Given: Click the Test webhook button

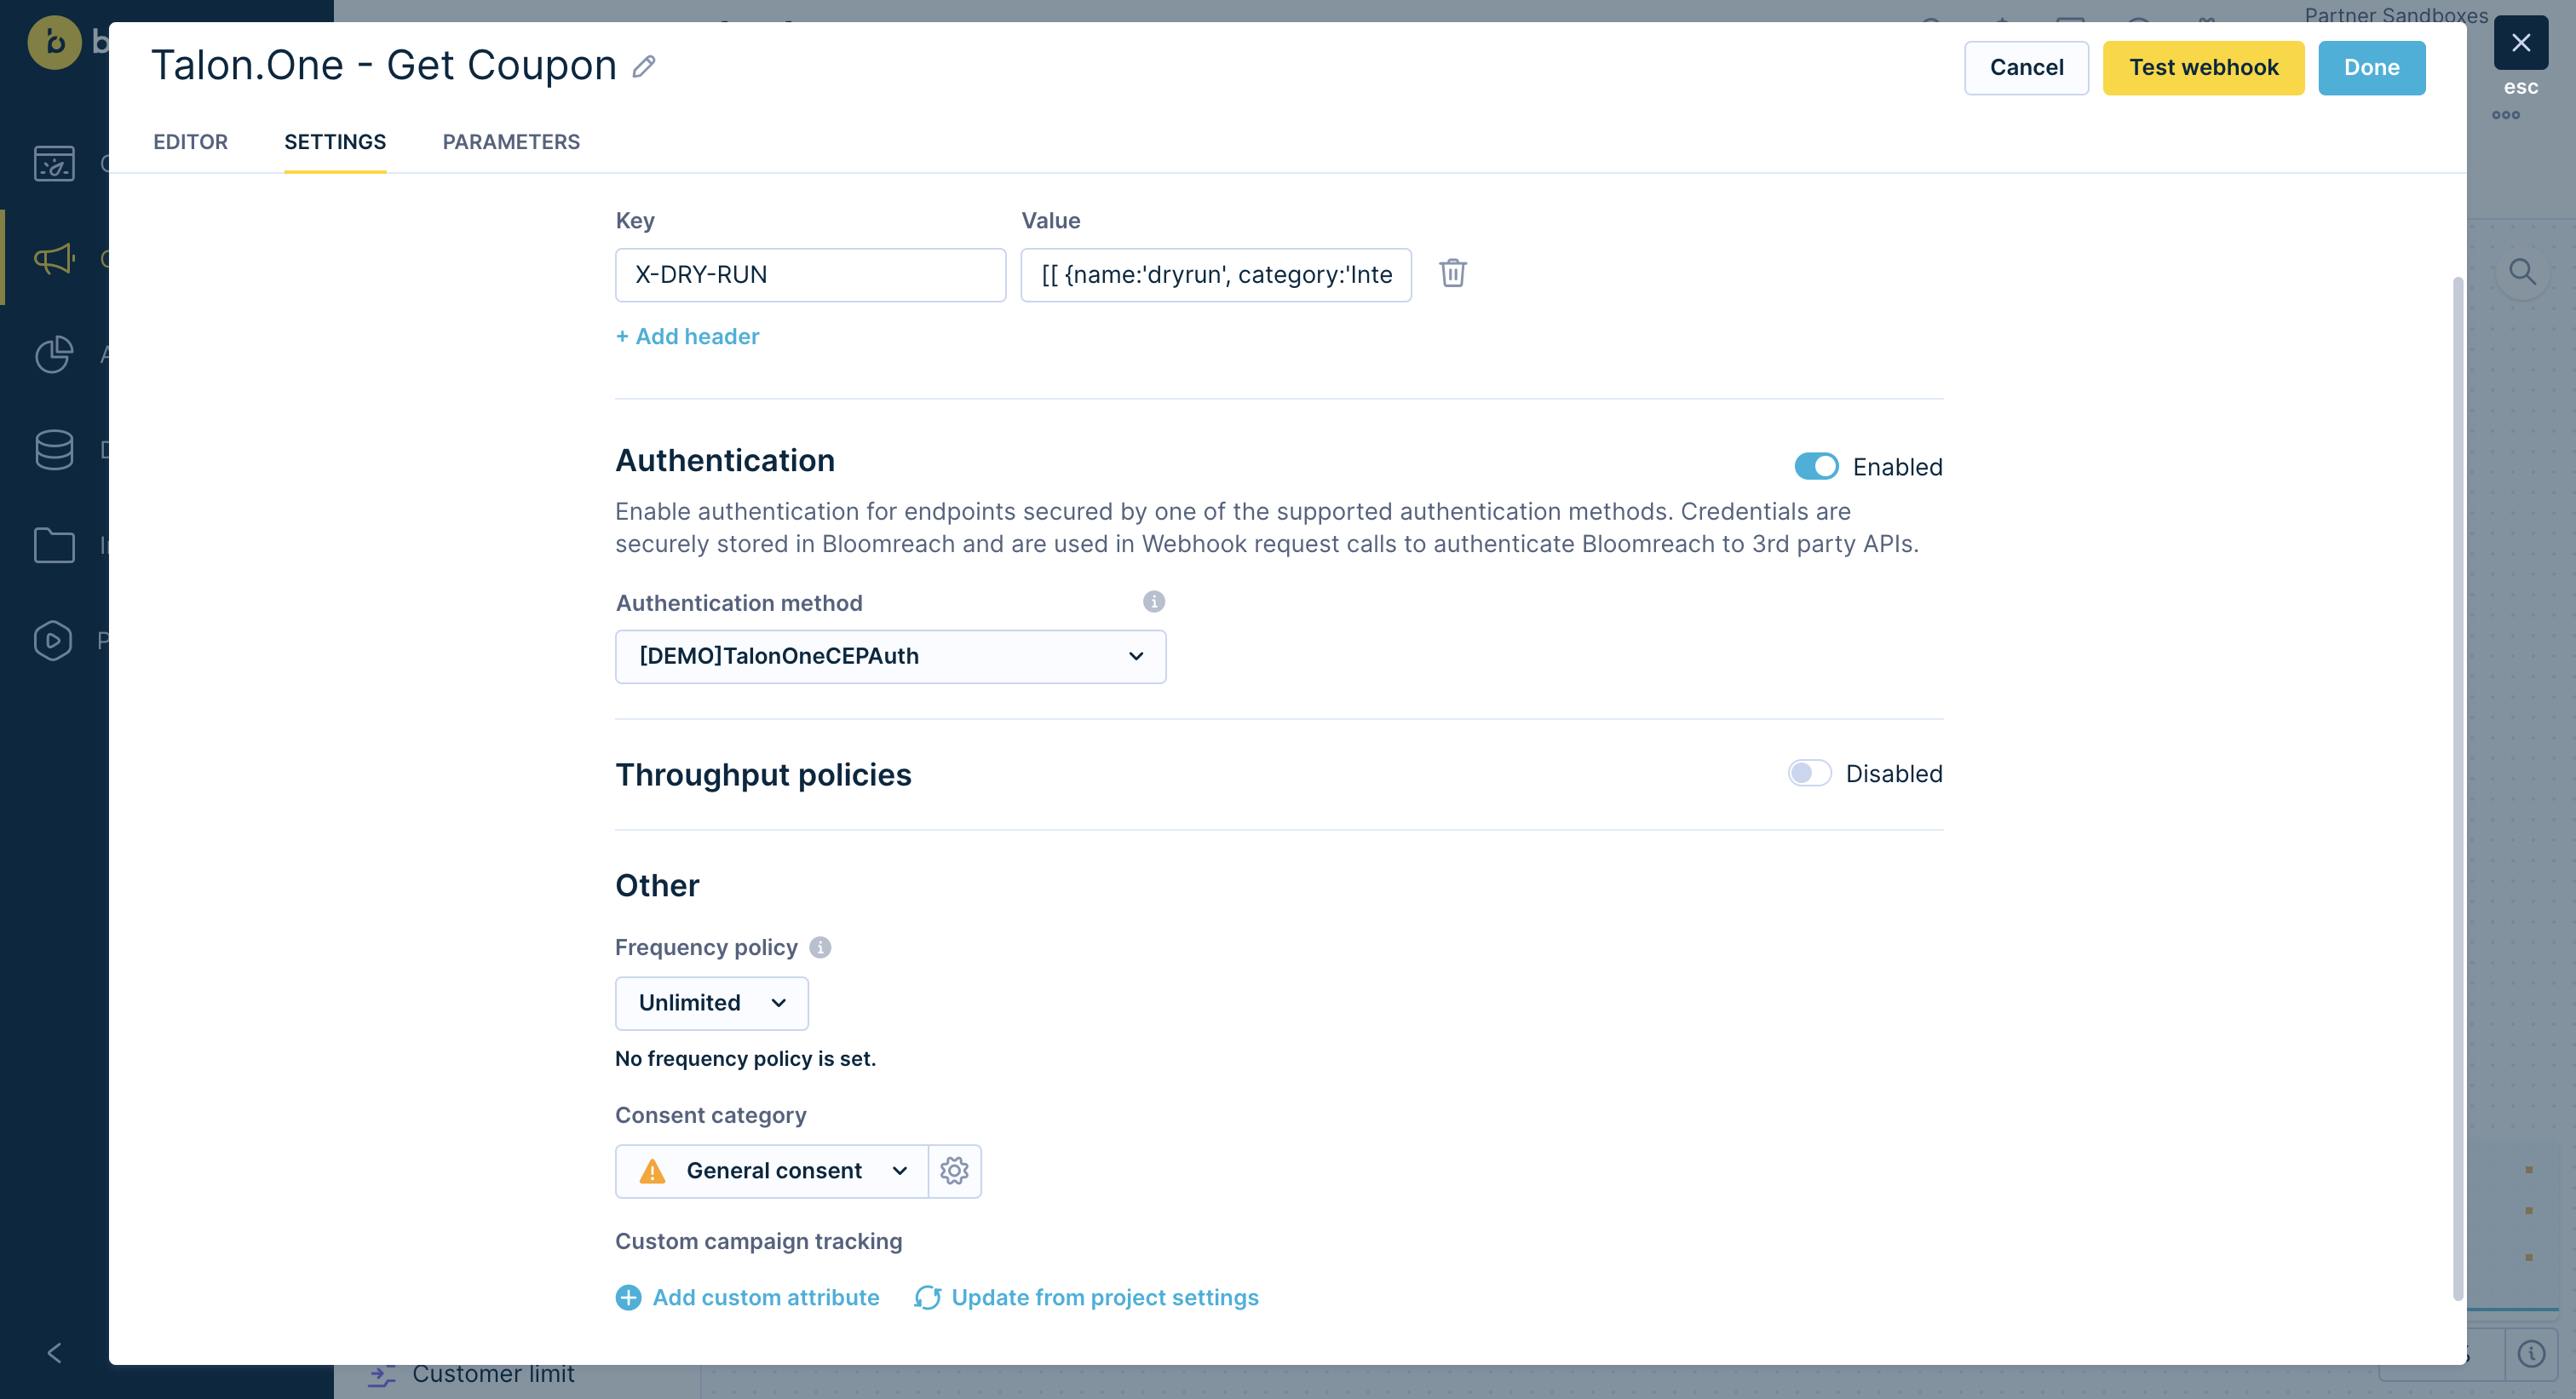Looking at the screenshot, I should pyautogui.click(x=2204, y=67).
